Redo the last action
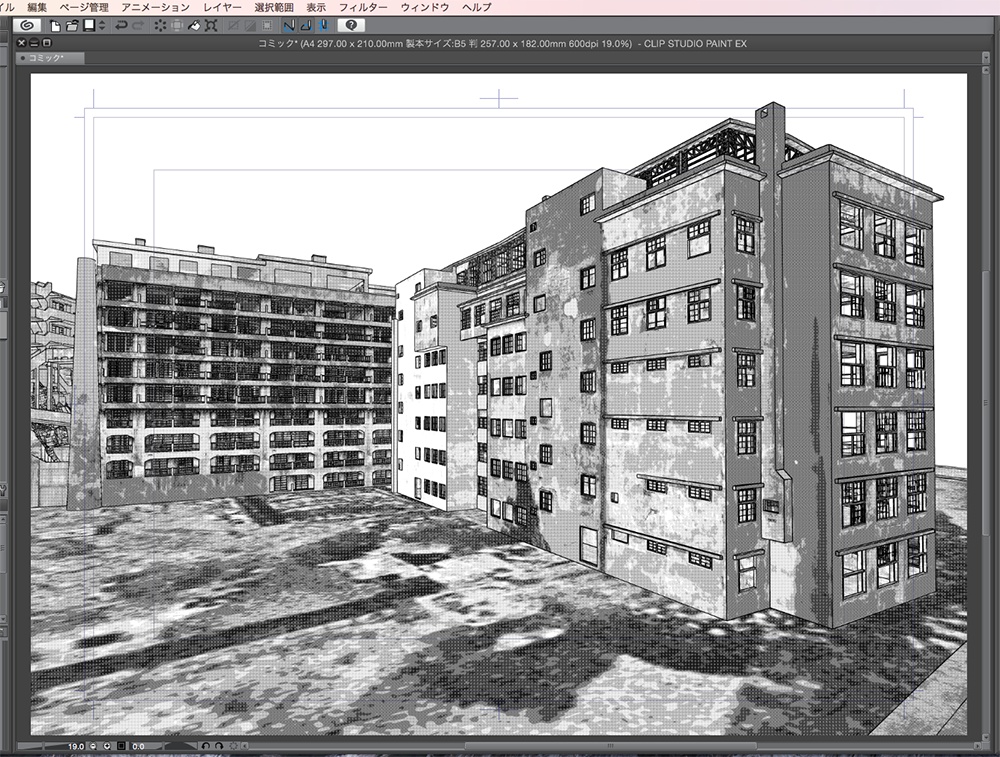The height and width of the screenshot is (757, 1000). pos(138,26)
